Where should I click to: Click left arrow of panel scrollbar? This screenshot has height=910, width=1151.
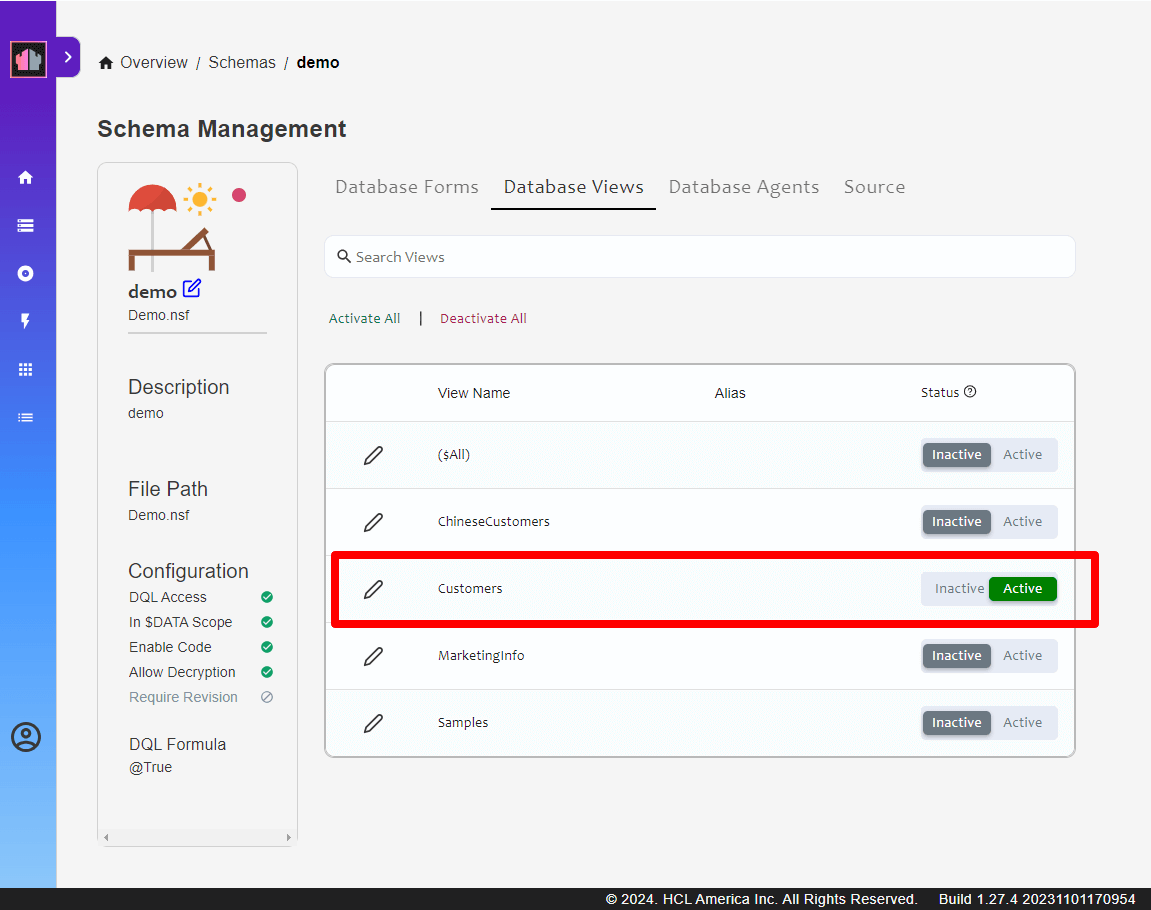(x=106, y=837)
